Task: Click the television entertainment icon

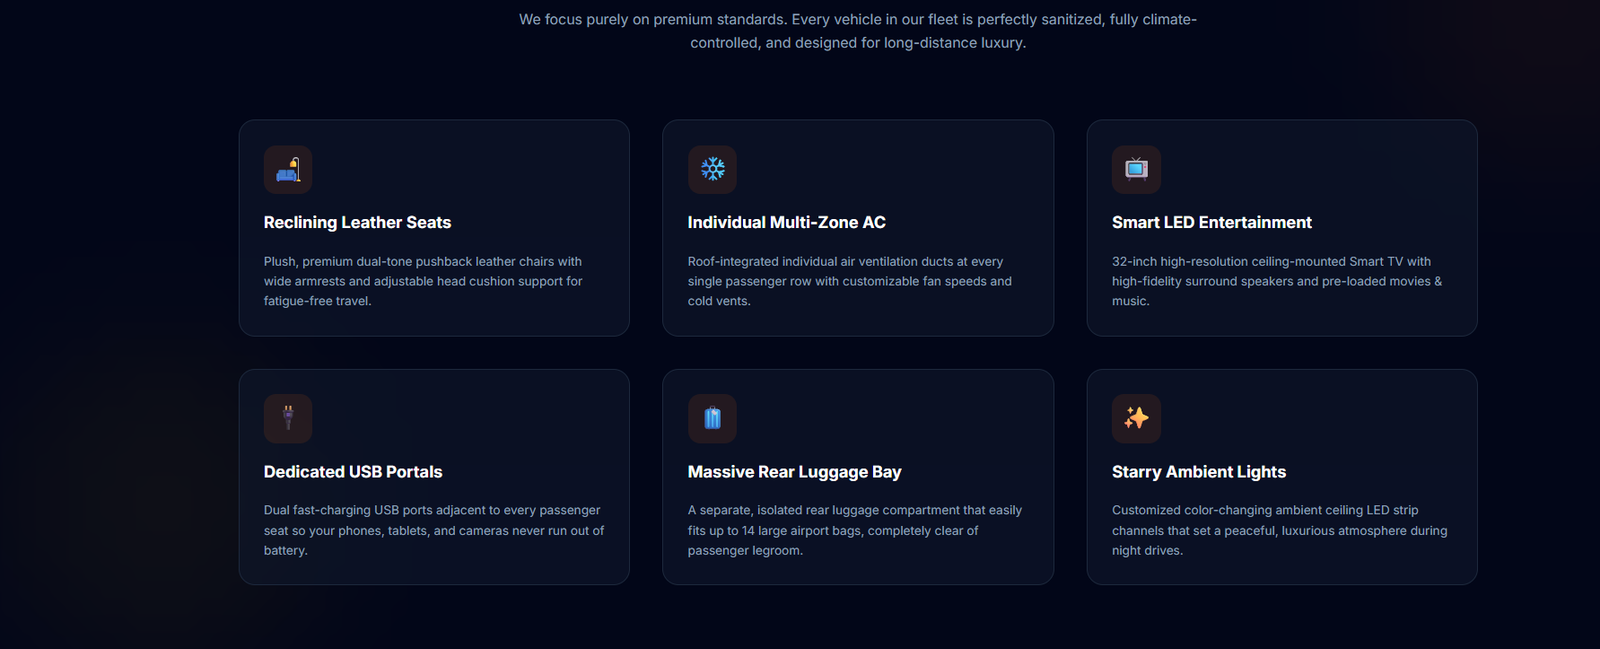Action: click(1136, 169)
